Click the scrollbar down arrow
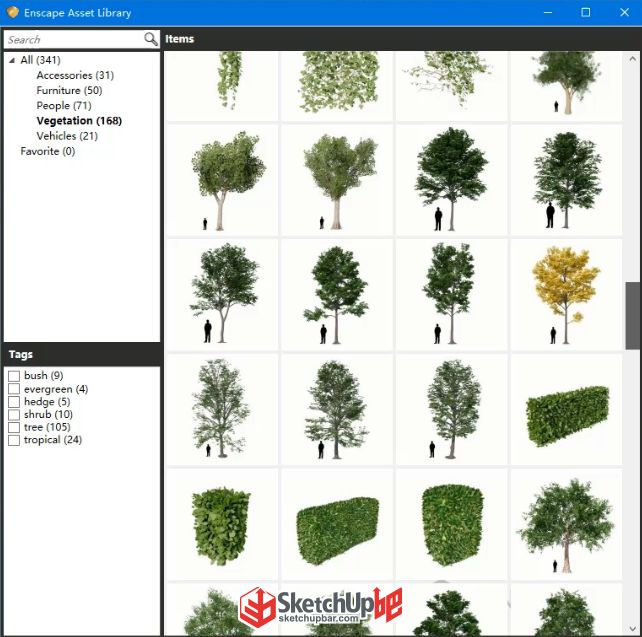The height and width of the screenshot is (637, 642). pos(632,629)
